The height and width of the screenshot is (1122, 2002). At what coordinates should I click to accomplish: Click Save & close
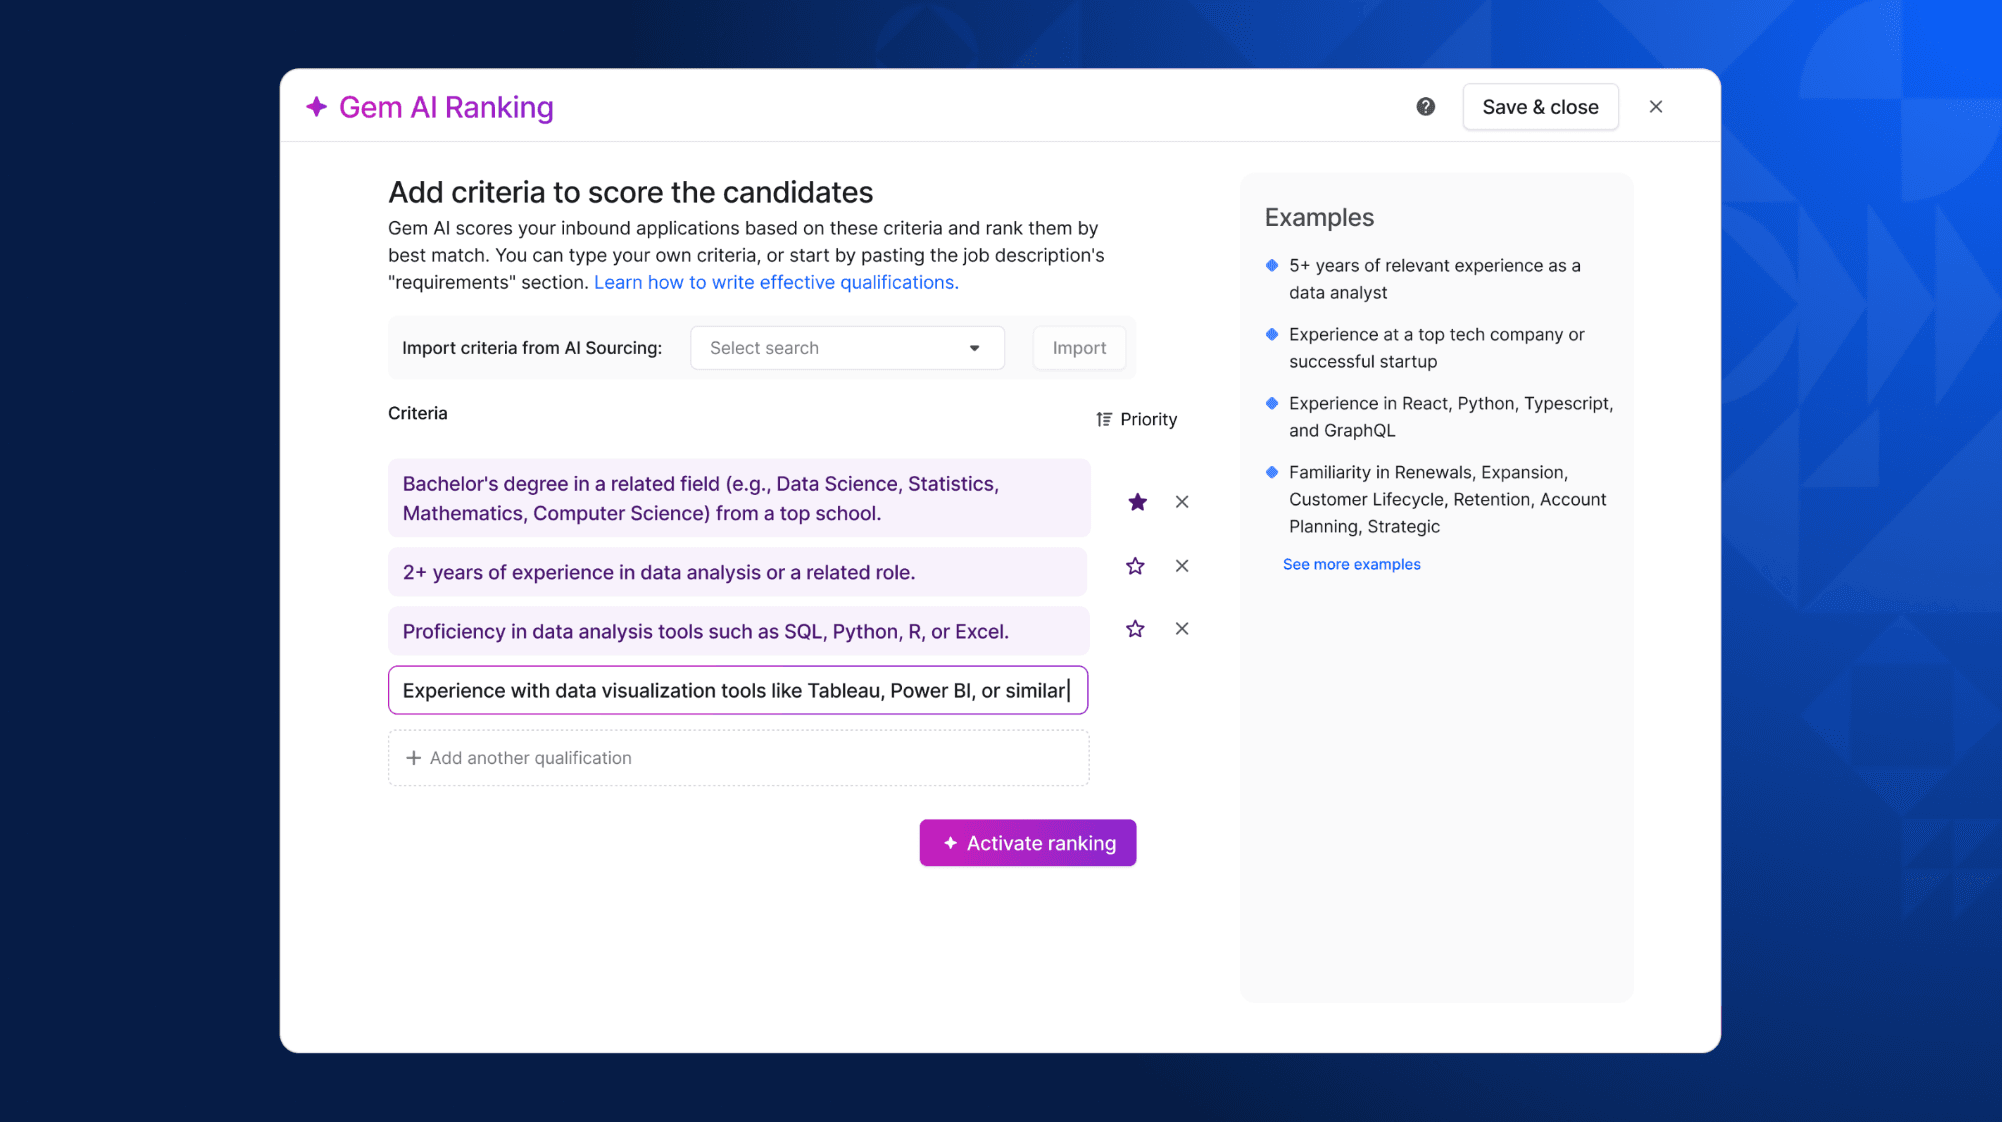pyautogui.click(x=1540, y=106)
